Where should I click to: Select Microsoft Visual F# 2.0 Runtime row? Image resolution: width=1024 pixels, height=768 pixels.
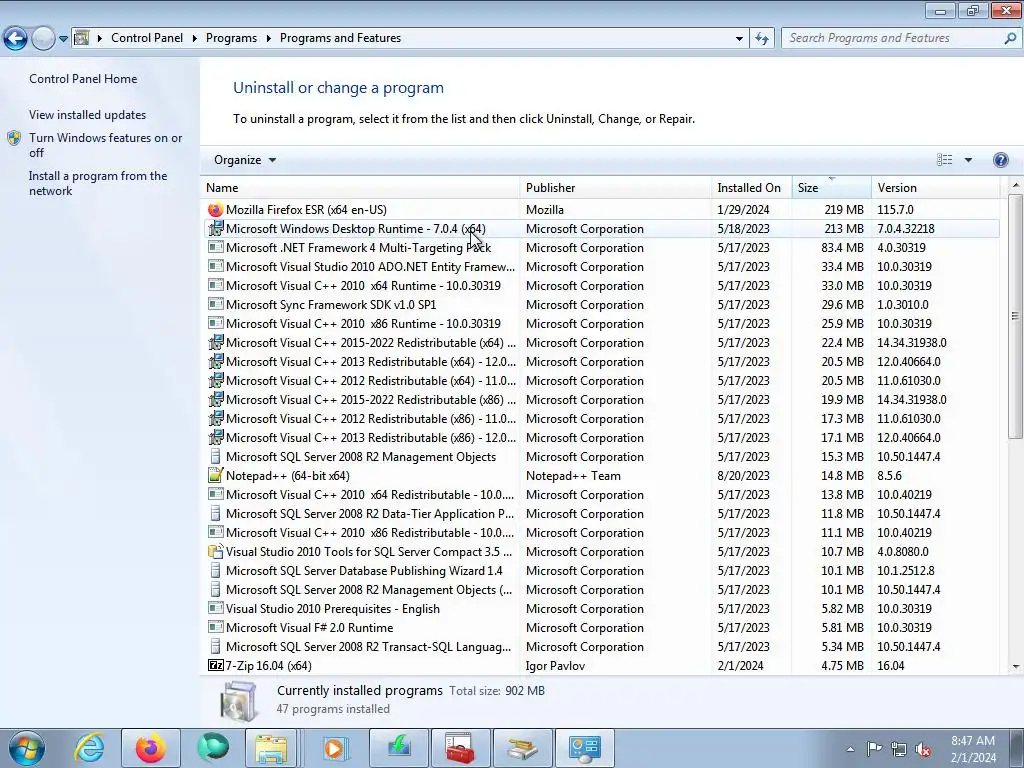click(x=601, y=628)
